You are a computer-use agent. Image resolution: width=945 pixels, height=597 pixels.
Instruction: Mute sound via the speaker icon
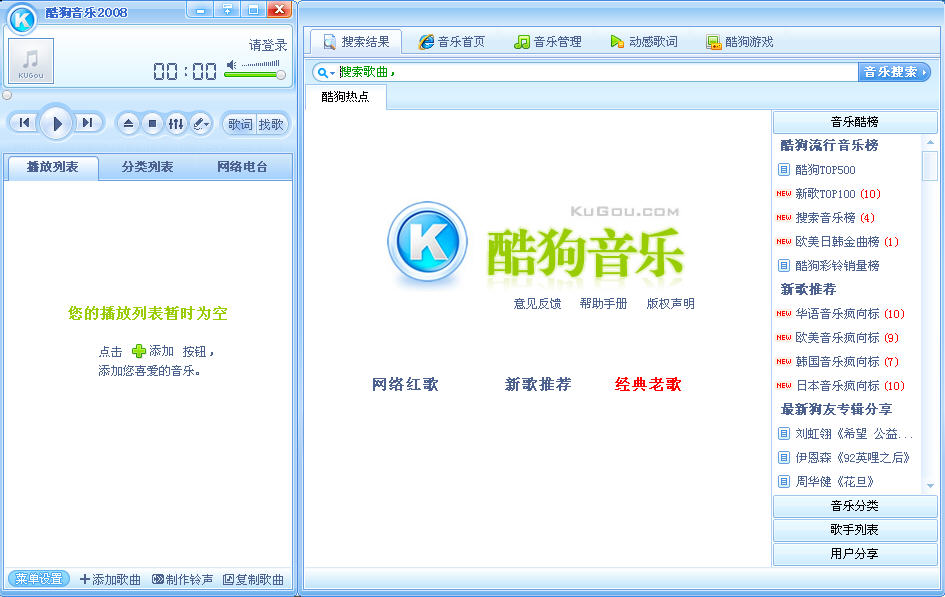pos(231,64)
